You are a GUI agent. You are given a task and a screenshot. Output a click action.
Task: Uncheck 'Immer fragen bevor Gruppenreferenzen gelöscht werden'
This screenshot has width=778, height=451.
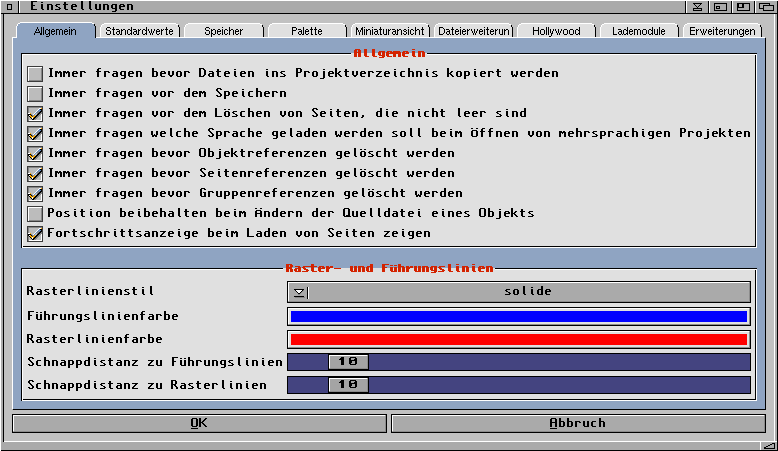point(35,193)
